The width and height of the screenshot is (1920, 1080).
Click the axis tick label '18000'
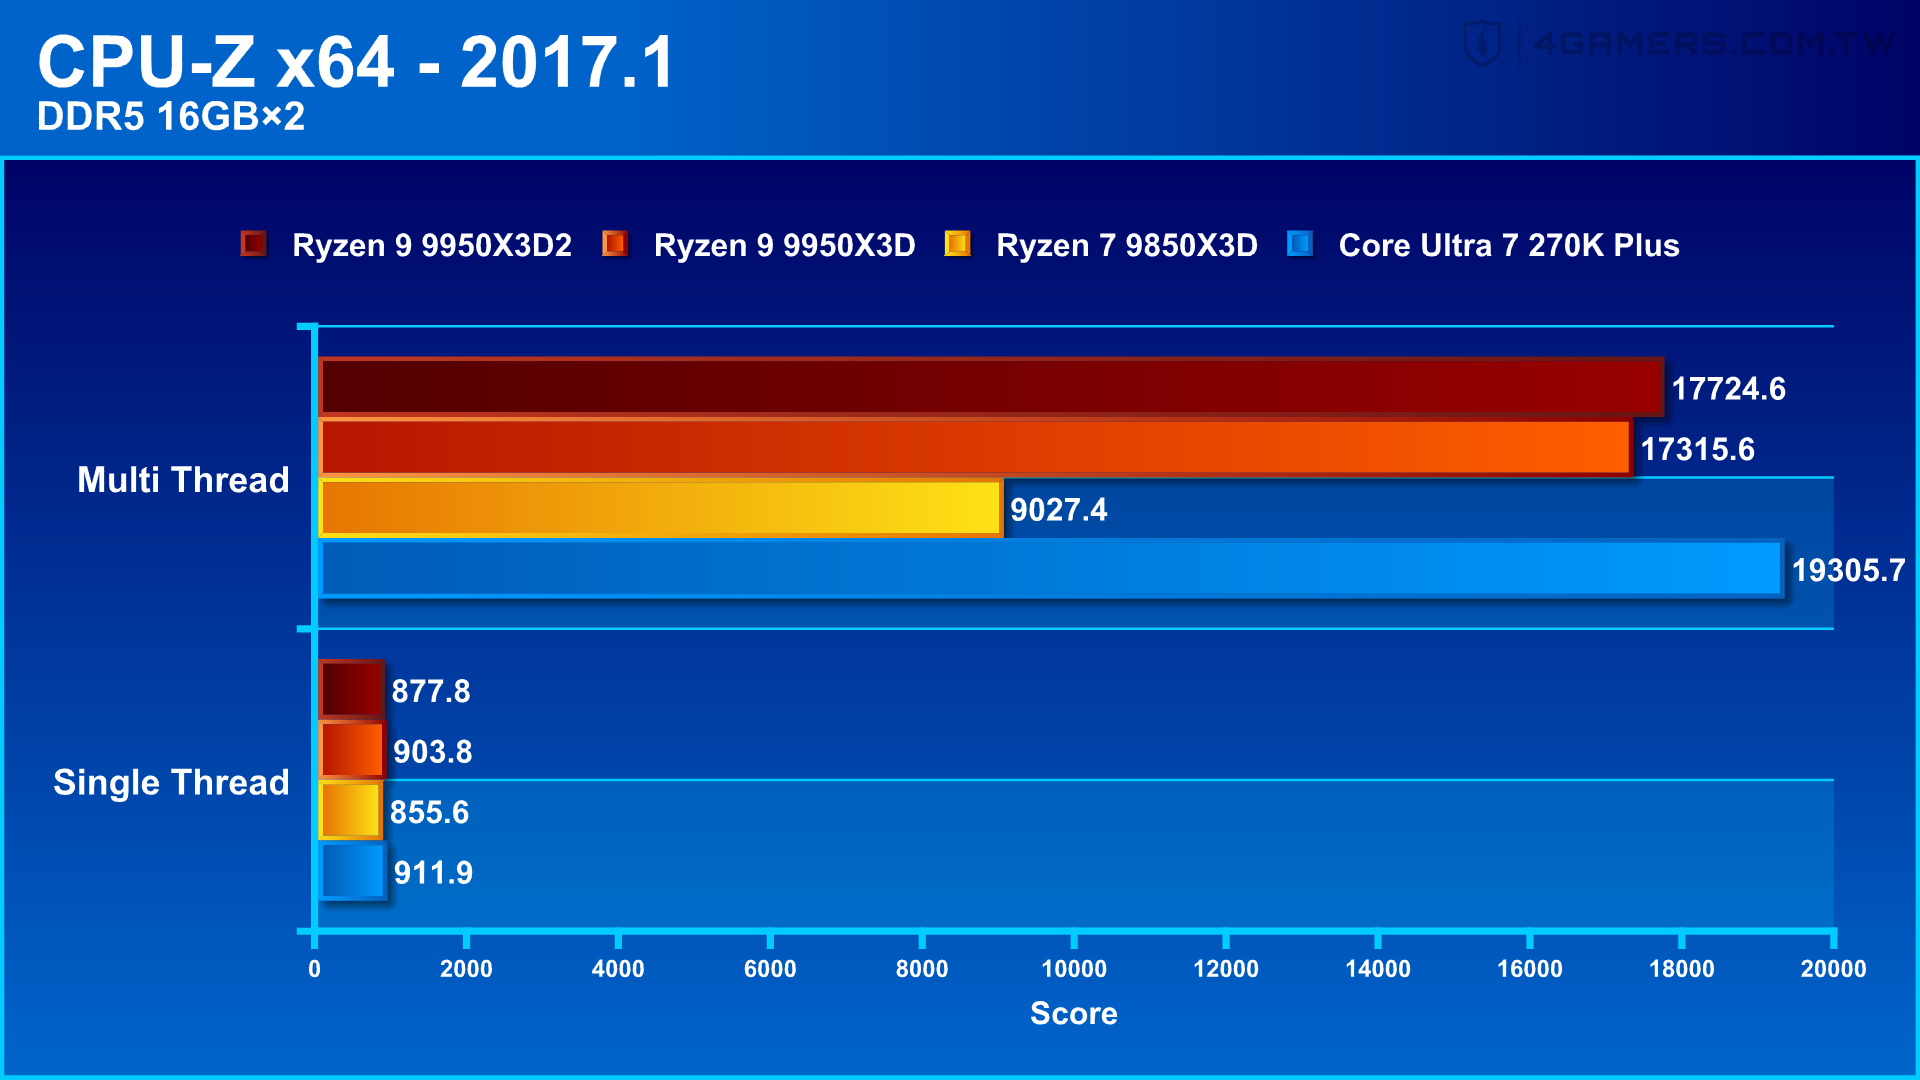[x=1682, y=969]
